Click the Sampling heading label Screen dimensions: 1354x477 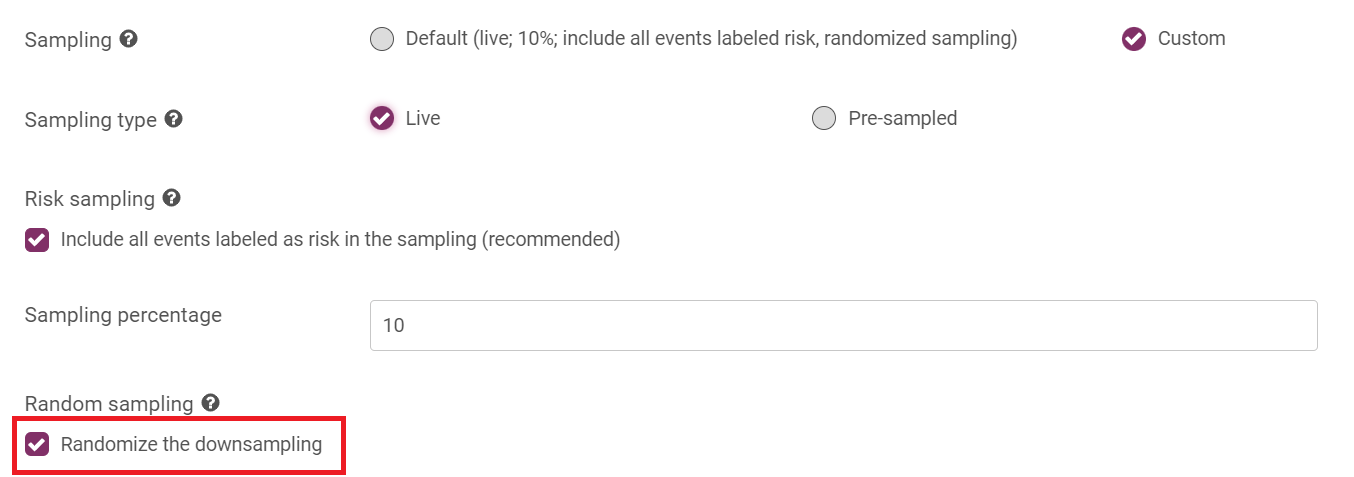tap(68, 40)
